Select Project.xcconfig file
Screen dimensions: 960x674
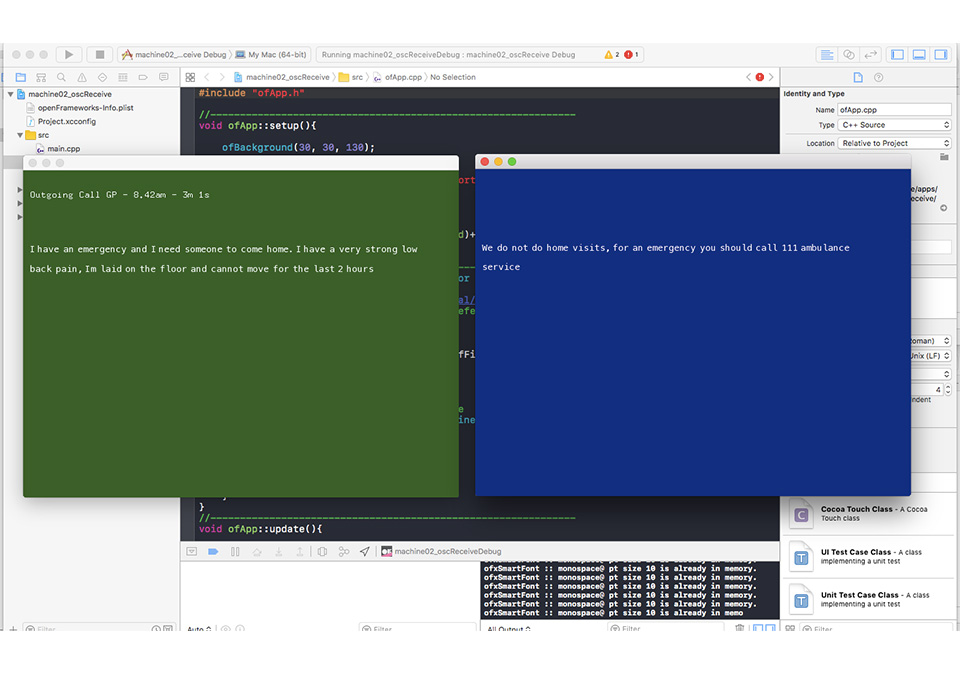[x=67, y=121]
